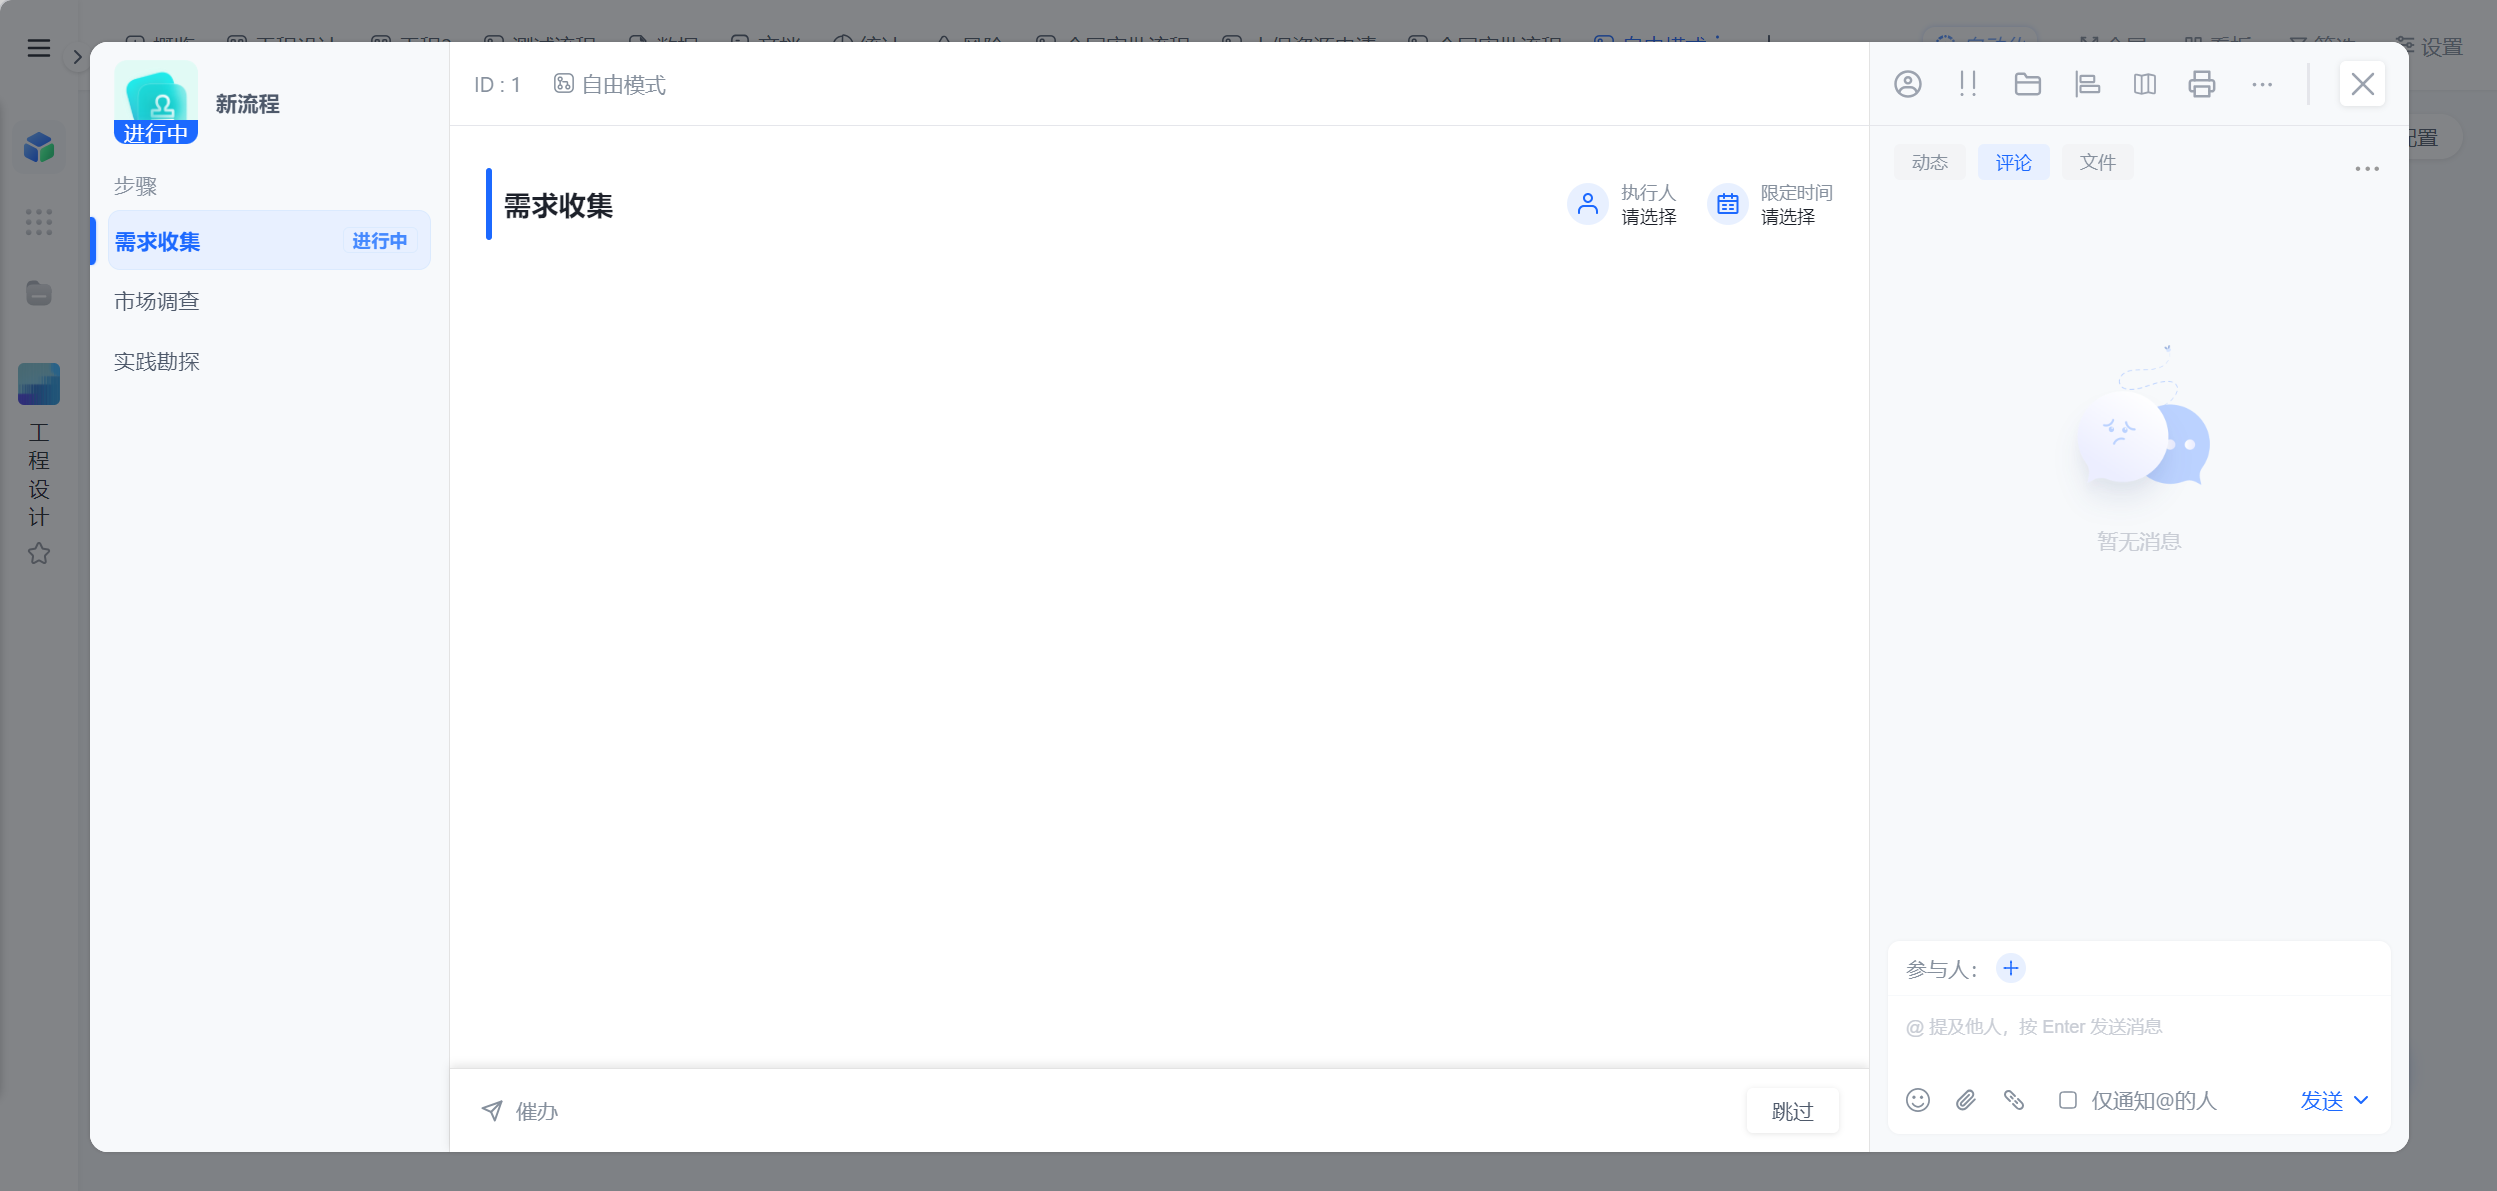Viewport: 2497px width, 1191px height.
Task: Open ellipsis menu beside comment tabs
Action: click(2367, 169)
